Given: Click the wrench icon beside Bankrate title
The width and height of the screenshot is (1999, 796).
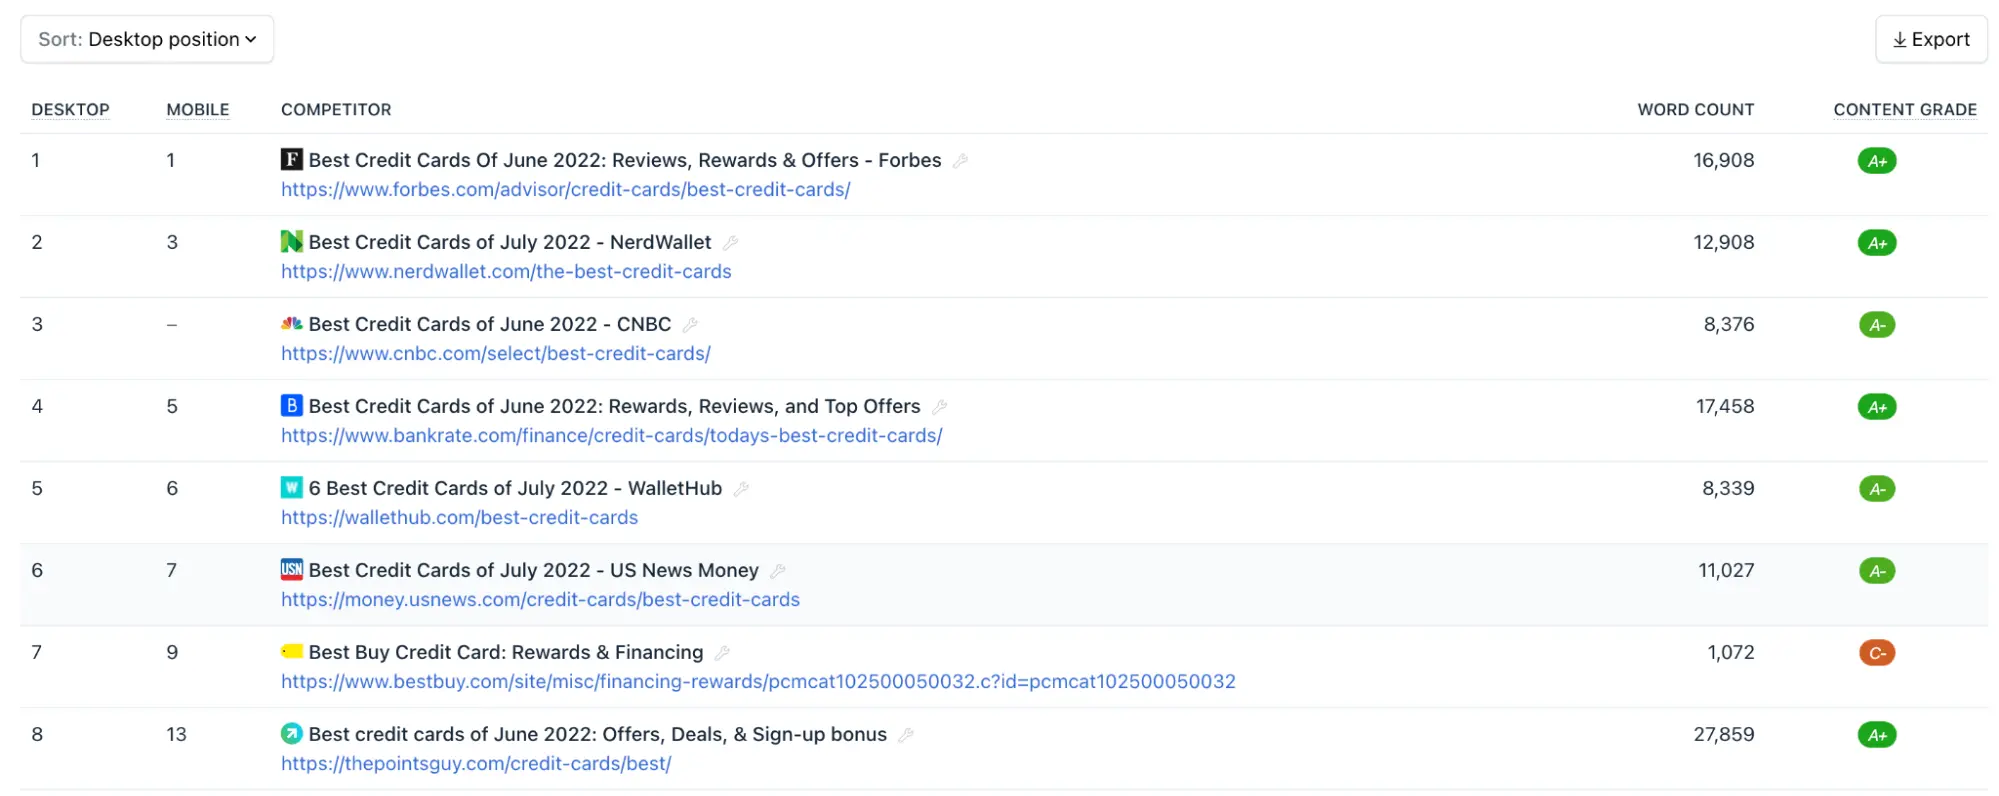Looking at the screenshot, I should tap(939, 406).
